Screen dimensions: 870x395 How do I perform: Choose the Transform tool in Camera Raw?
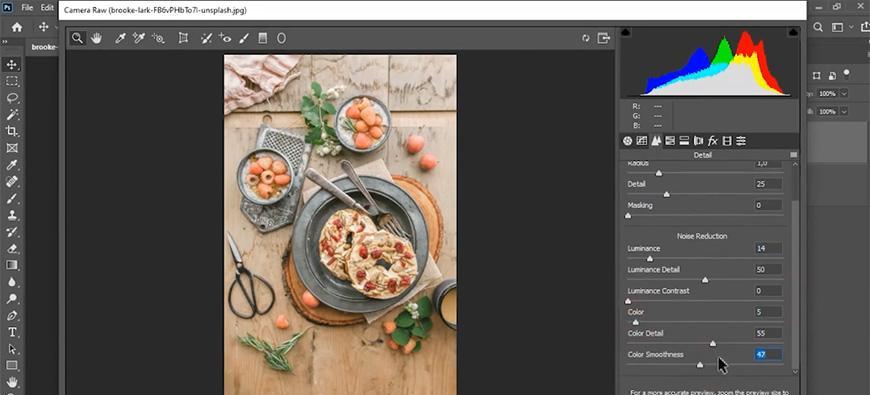click(183, 38)
